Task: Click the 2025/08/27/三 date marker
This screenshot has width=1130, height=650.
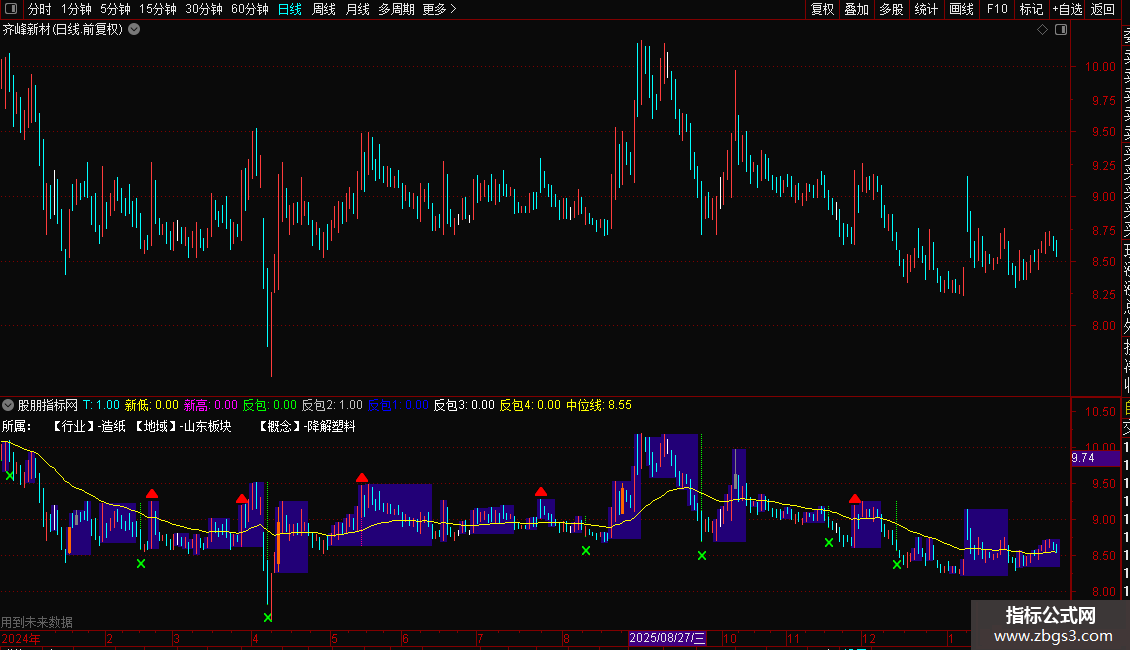Action: tap(667, 638)
